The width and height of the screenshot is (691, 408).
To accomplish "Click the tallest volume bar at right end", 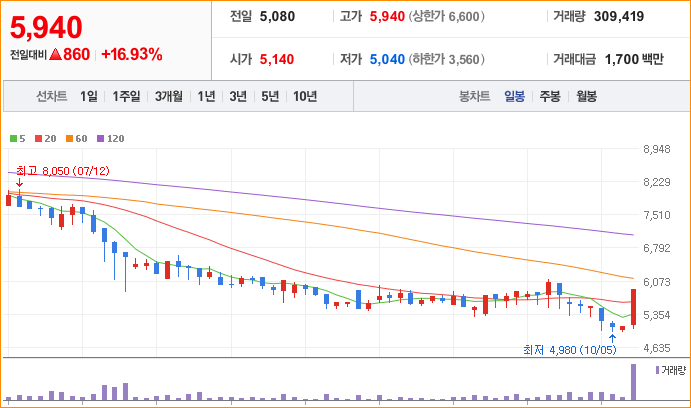I will point(633,382).
